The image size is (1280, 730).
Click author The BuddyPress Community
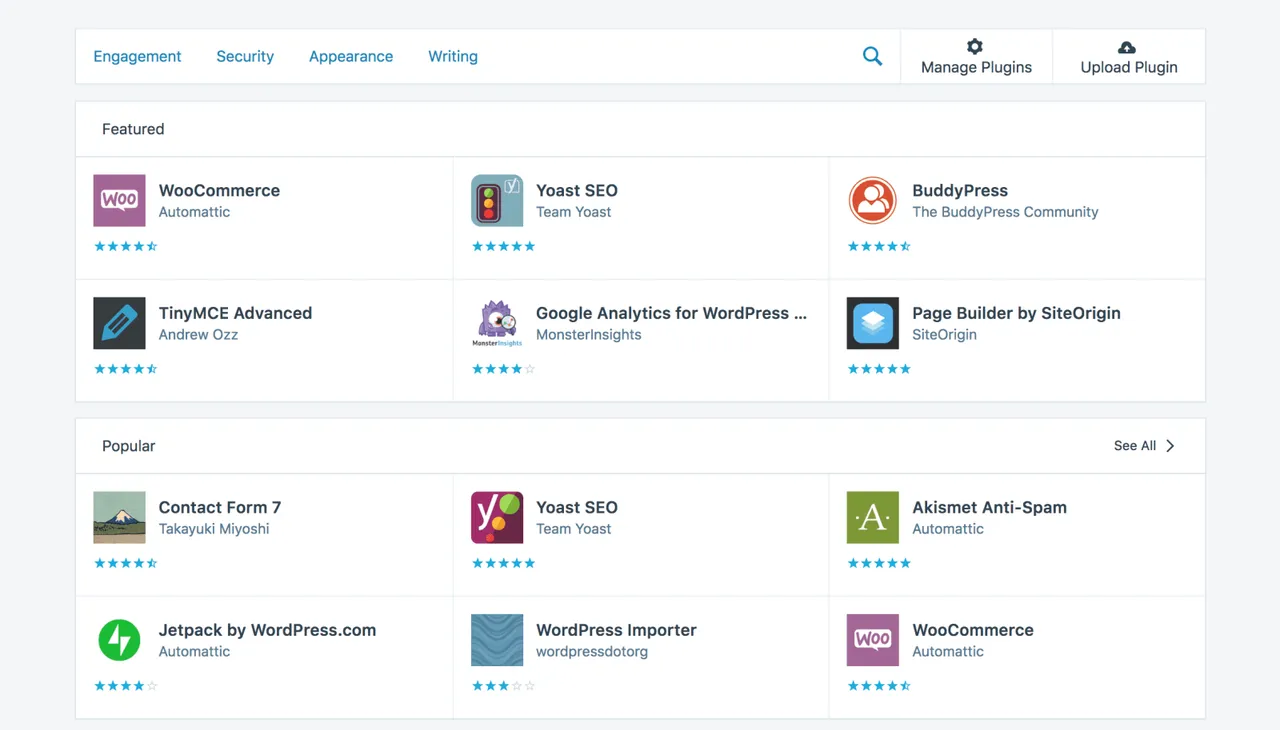1005,212
